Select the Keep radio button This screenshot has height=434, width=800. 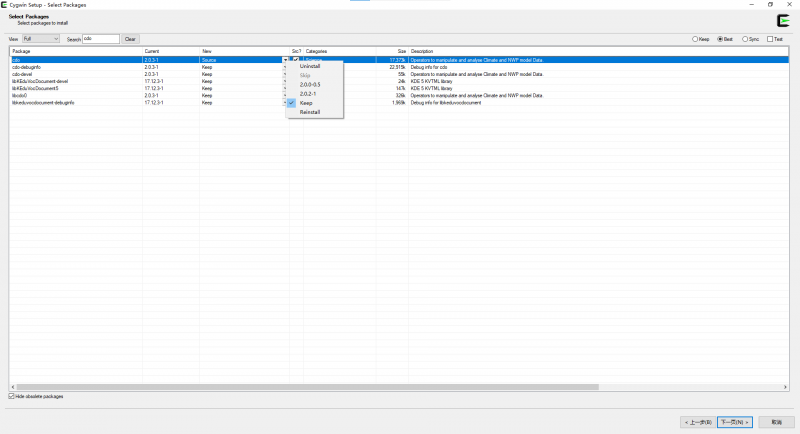tap(696, 39)
